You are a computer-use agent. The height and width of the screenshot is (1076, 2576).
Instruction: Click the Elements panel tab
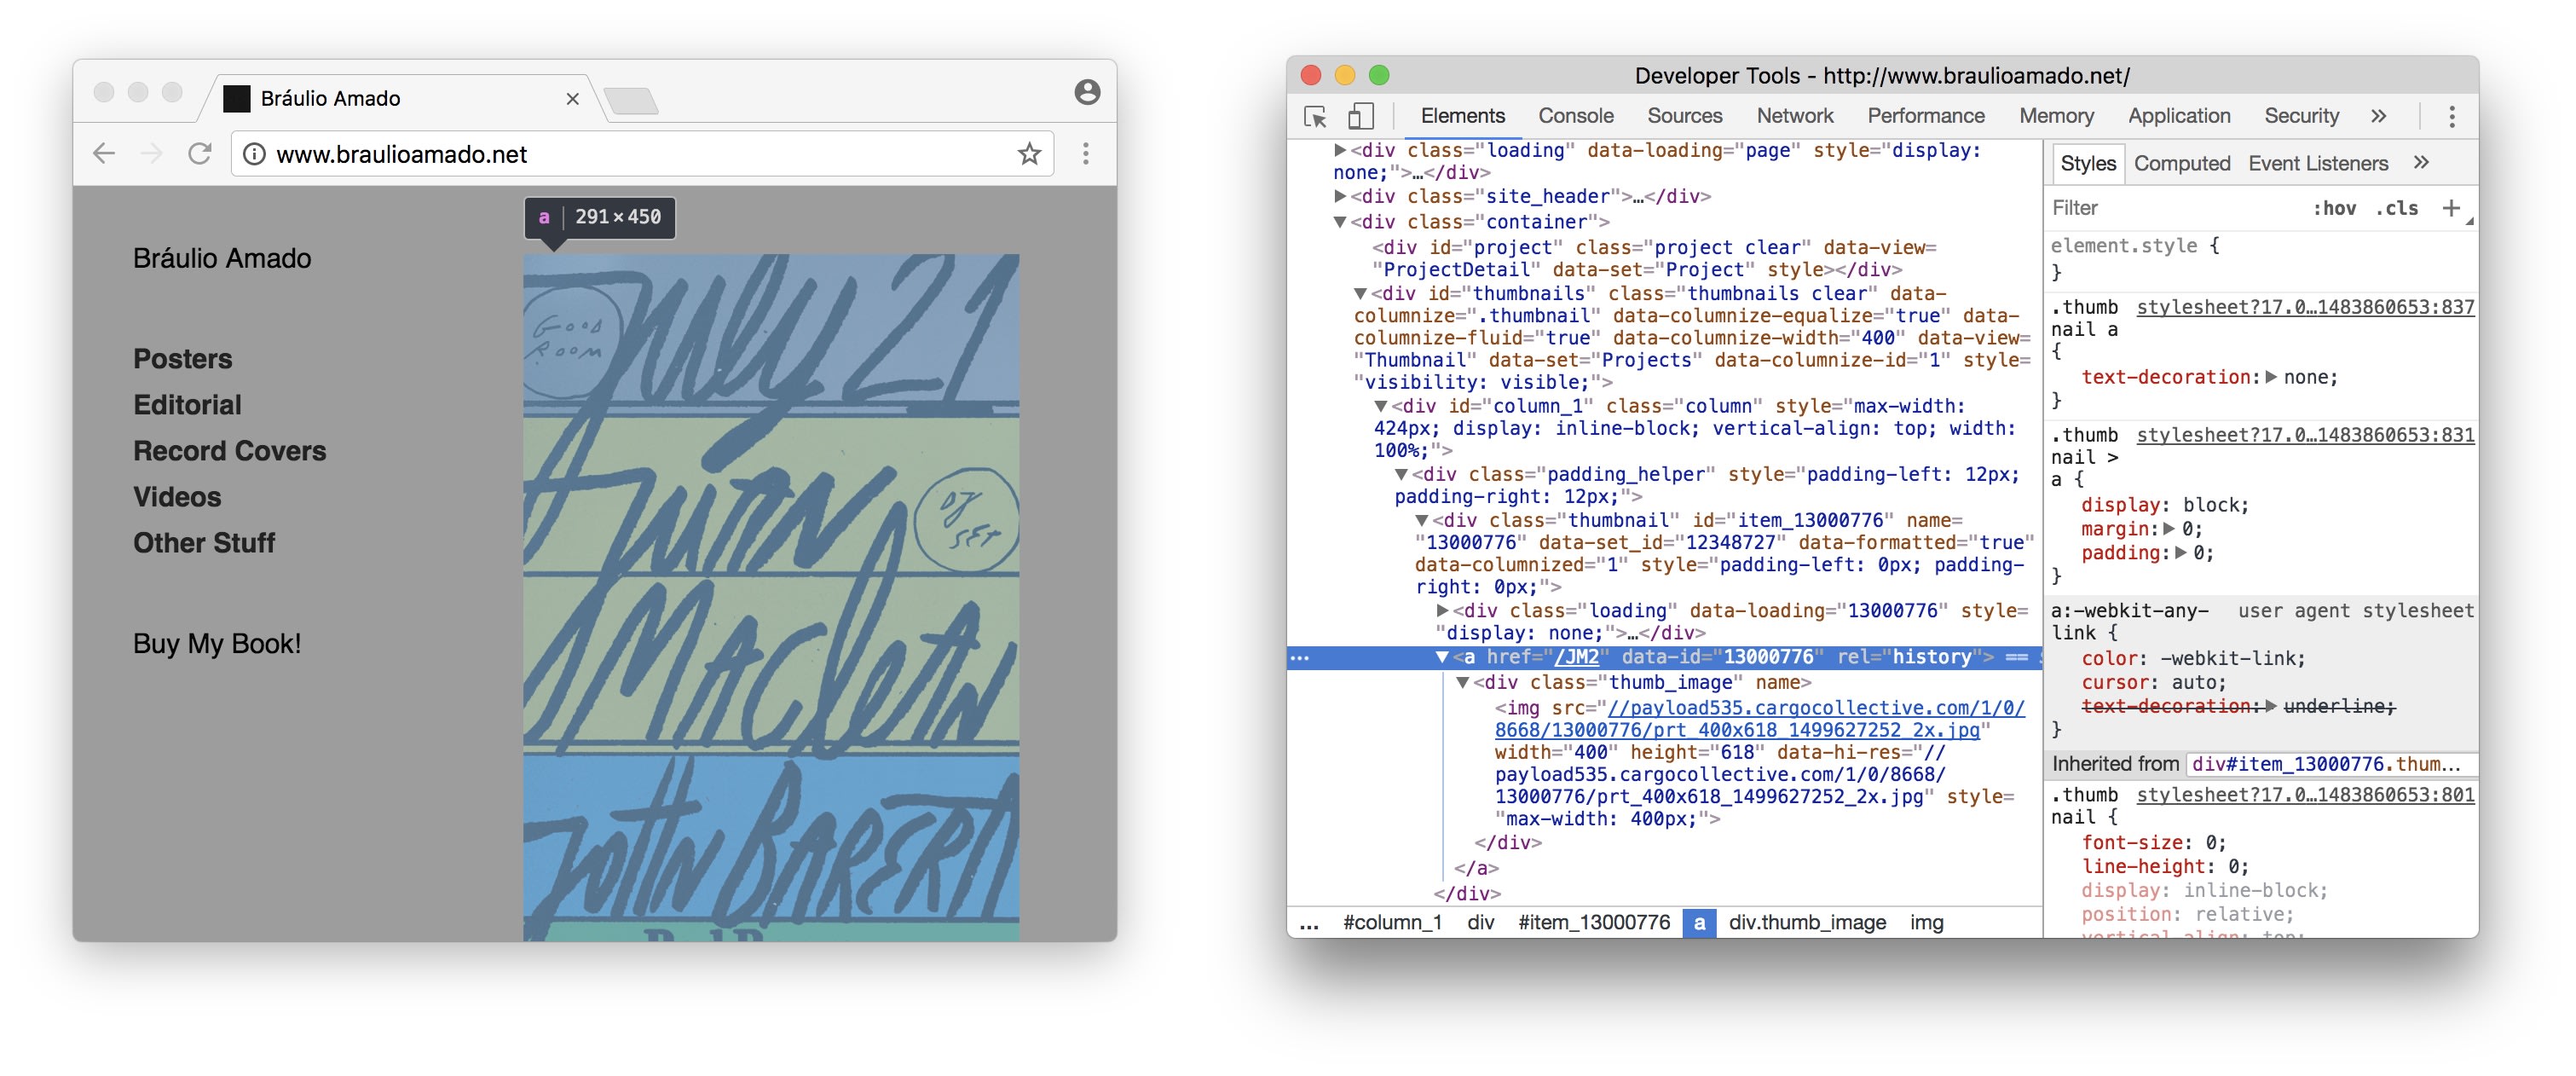(x=1464, y=115)
